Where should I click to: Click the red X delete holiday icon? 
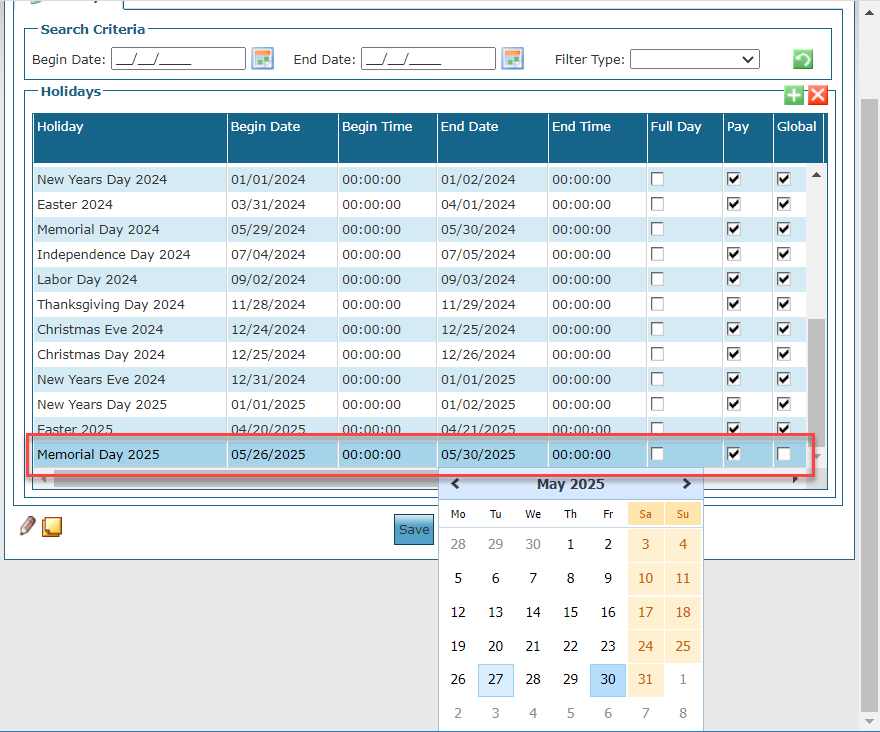[818, 95]
